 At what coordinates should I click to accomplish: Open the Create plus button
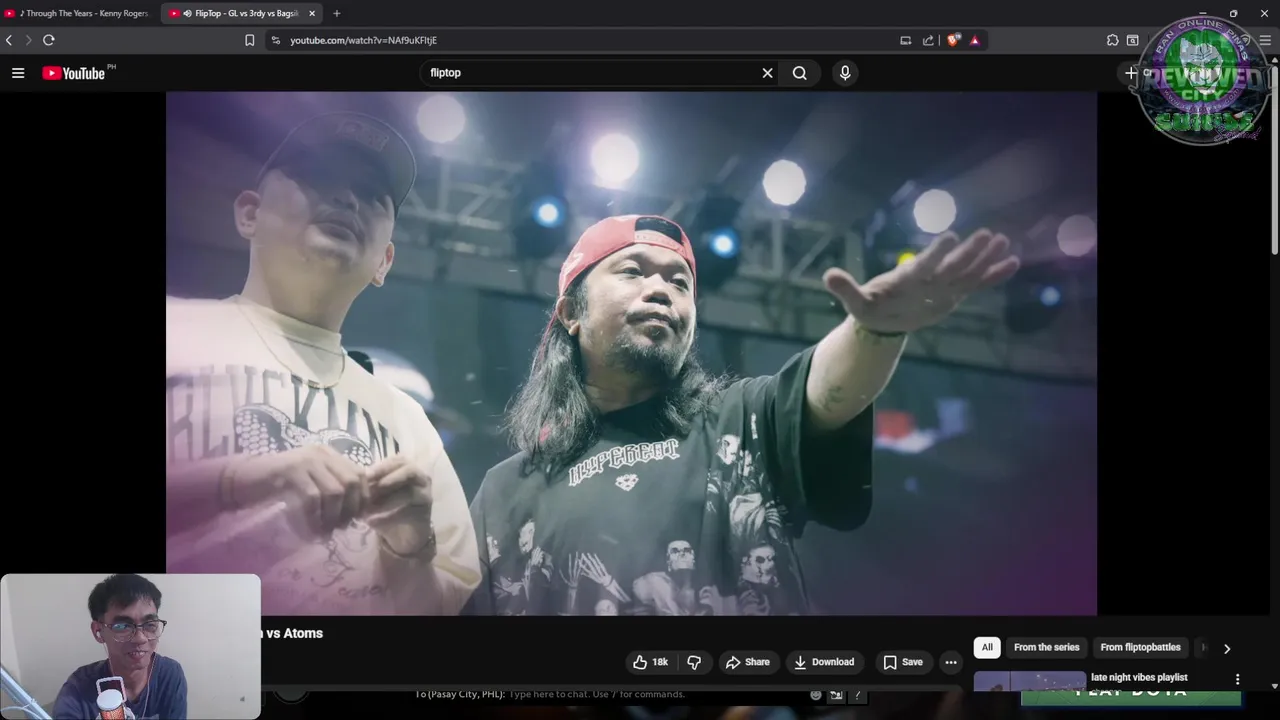coord(1131,73)
